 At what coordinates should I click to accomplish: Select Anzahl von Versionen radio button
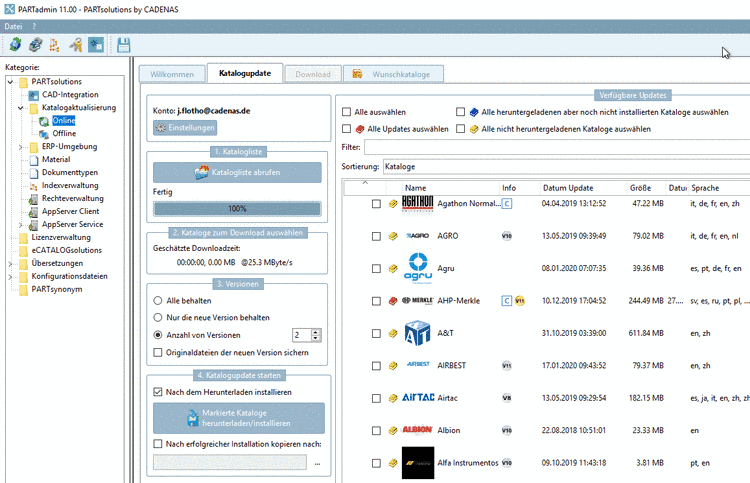tap(158, 335)
